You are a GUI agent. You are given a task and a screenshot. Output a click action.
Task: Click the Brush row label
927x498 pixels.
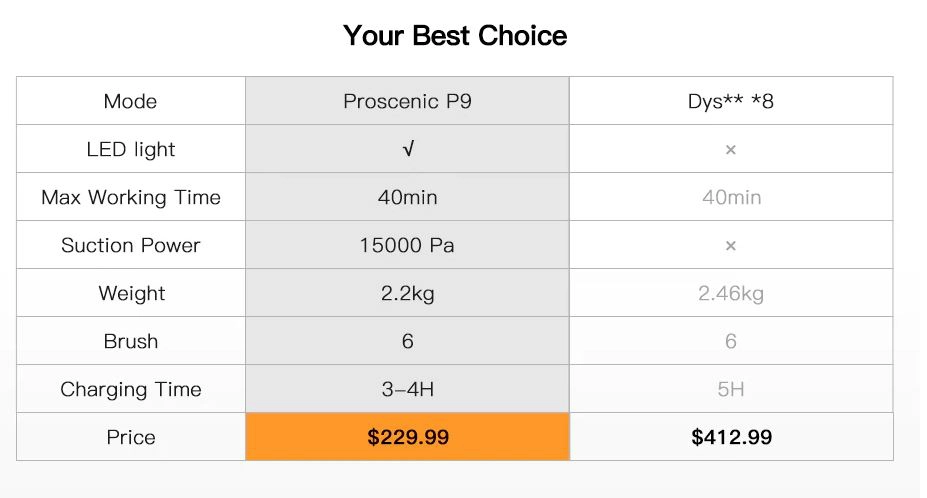point(131,341)
